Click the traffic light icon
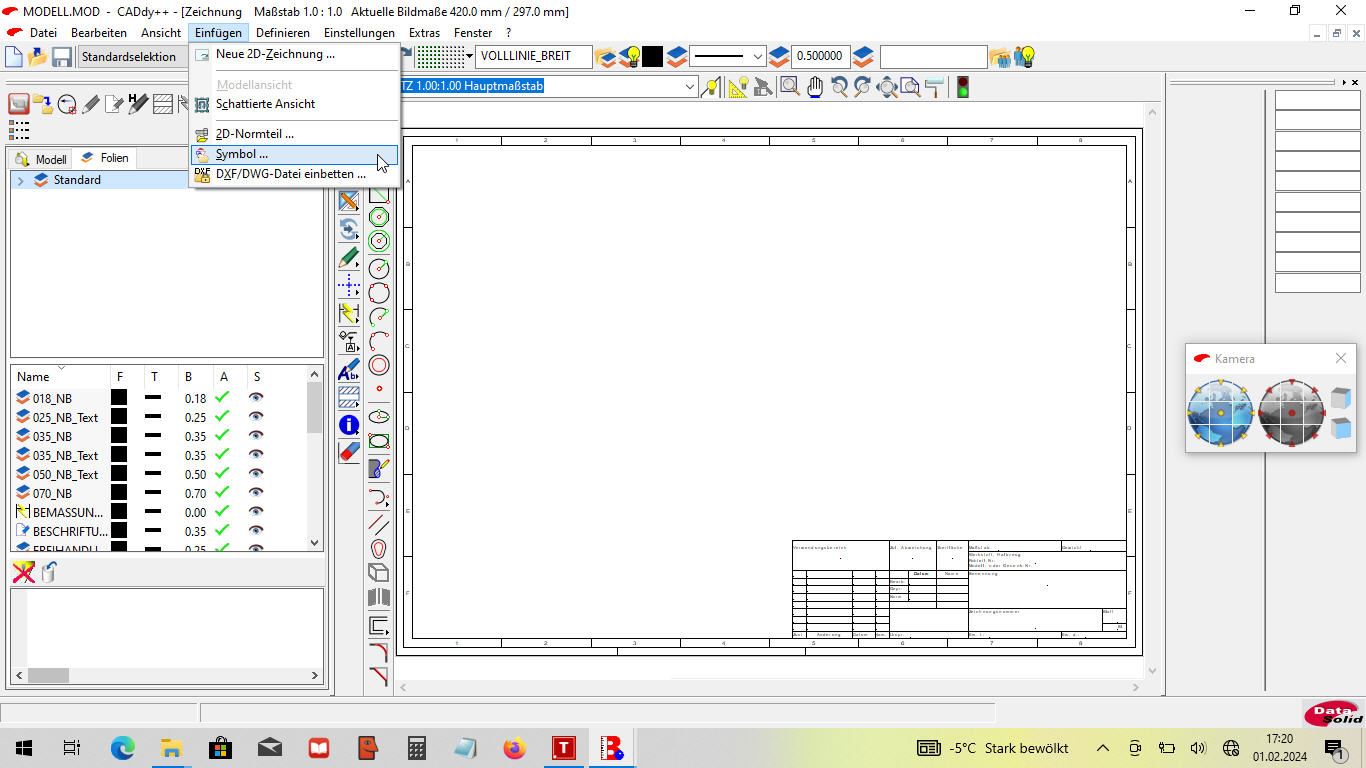Image resolution: width=1366 pixels, height=768 pixels. [963, 87]
